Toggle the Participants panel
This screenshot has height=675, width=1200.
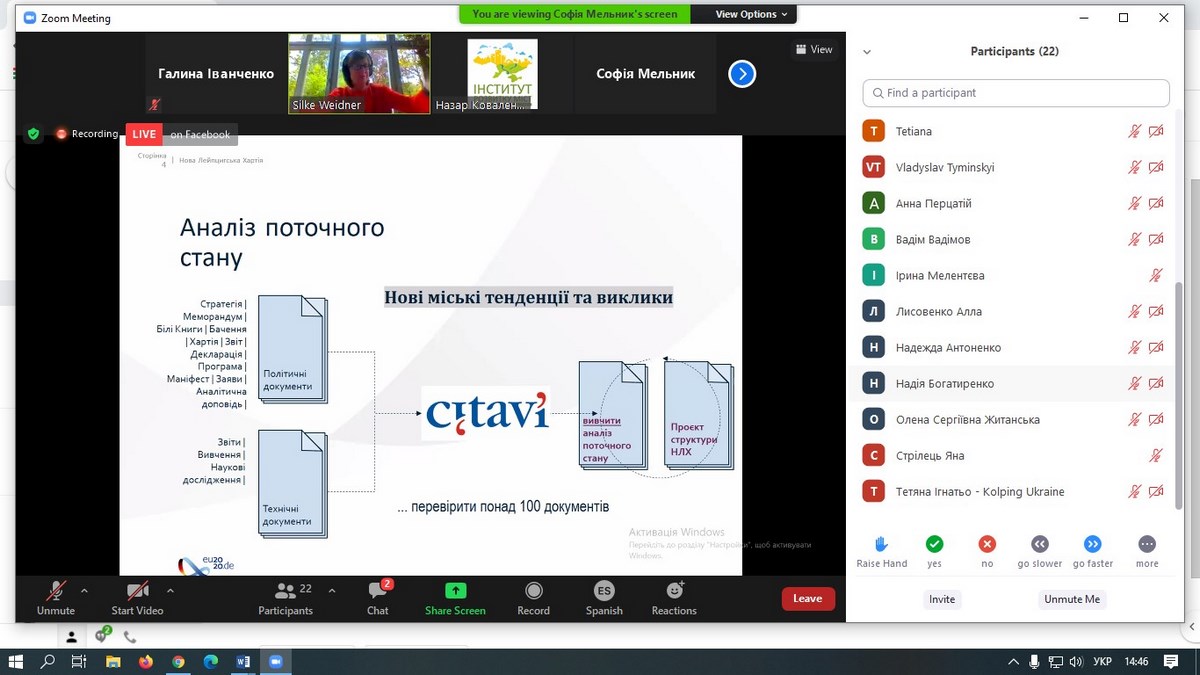[x=286, y=591]
